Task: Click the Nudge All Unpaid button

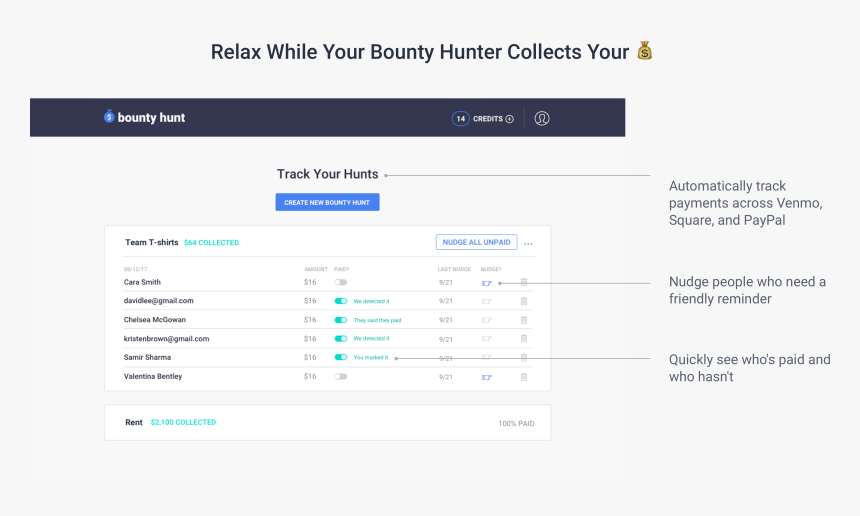Action: point(477,242)
